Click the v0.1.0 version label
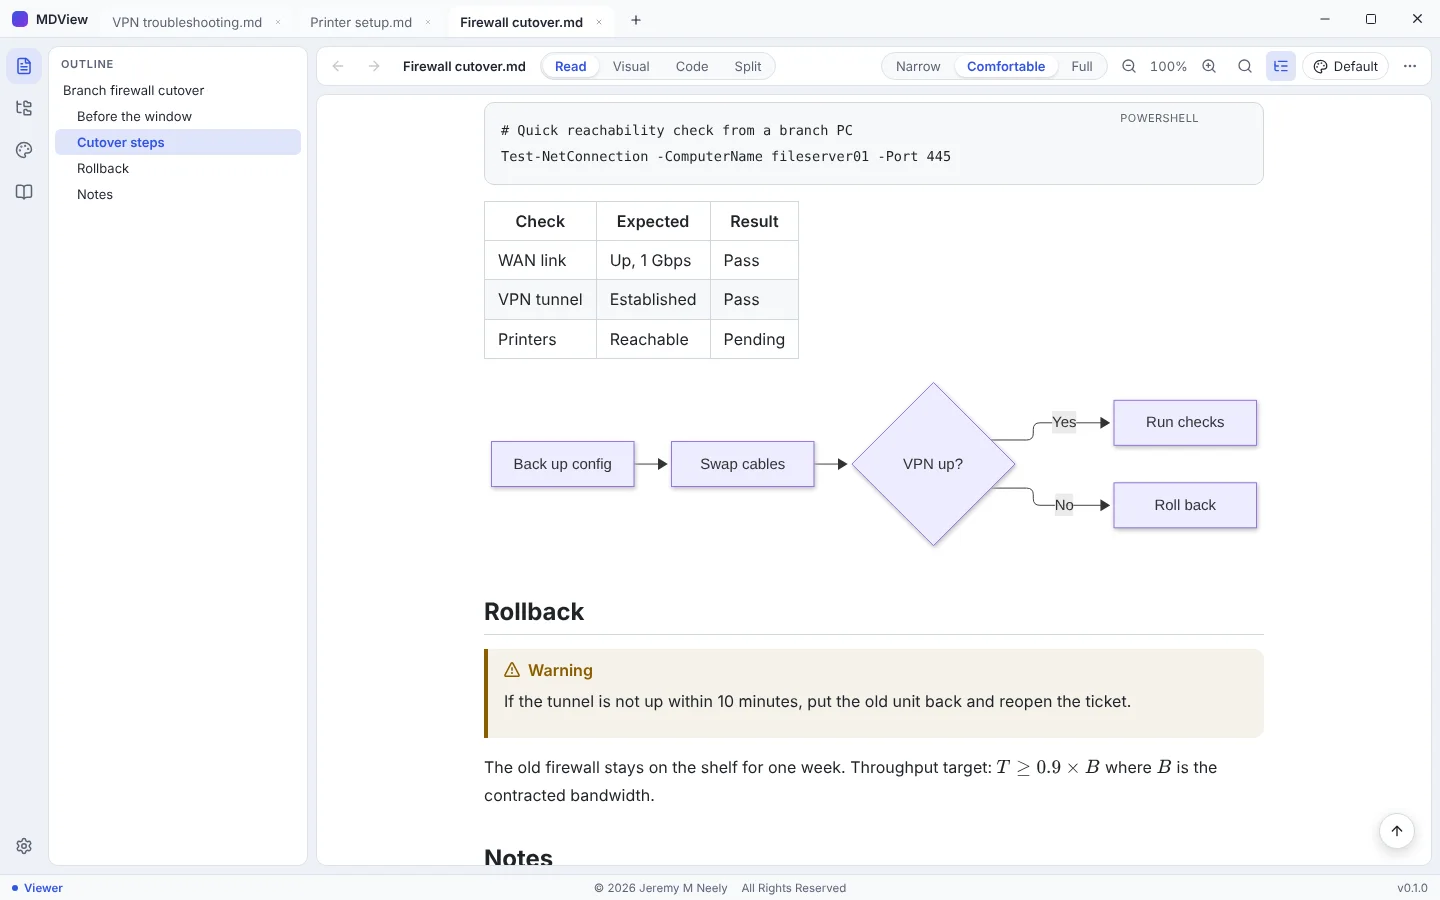1440x900 pixels. point(1412,888)
